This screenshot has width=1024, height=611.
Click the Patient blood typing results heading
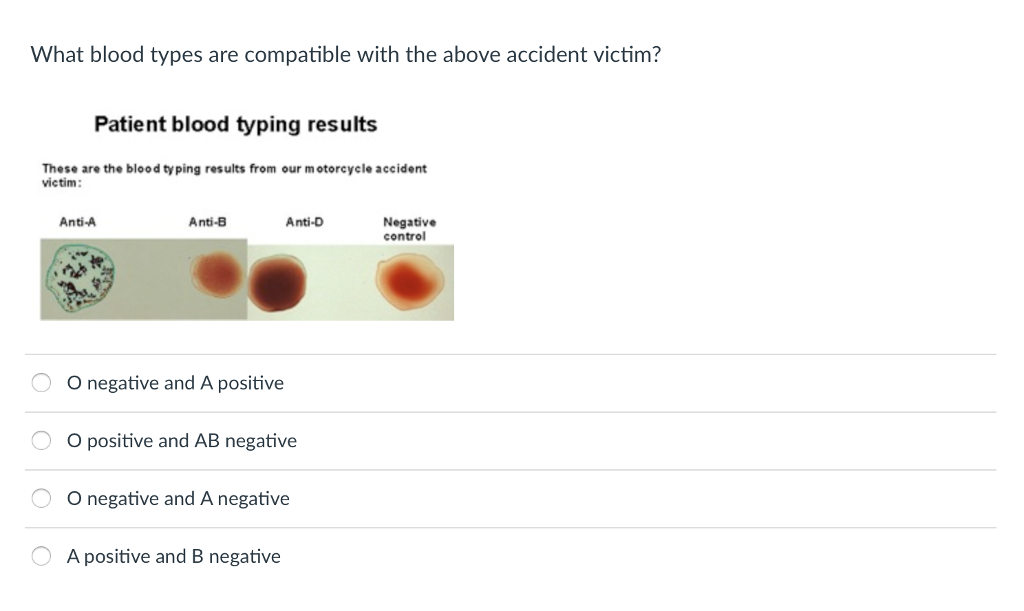235,124
